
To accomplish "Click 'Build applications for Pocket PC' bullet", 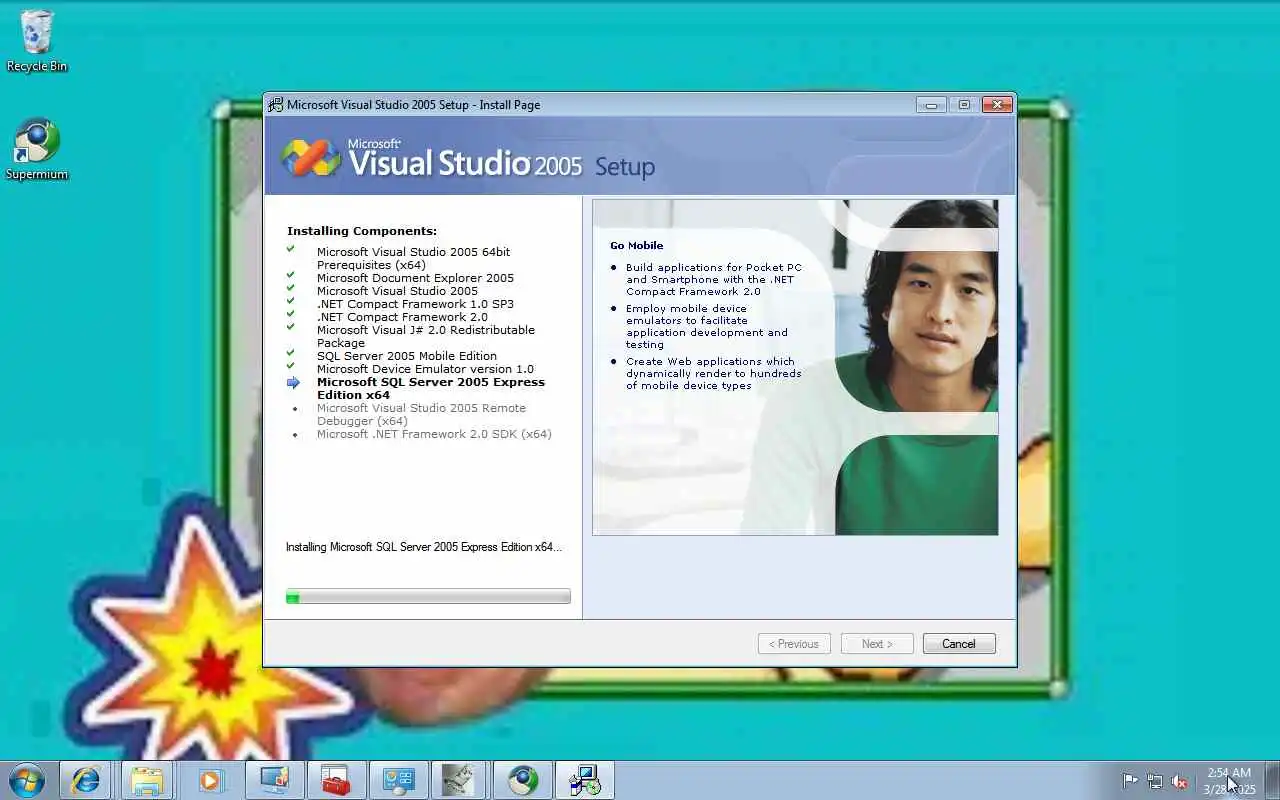I will pyautogui.click(x=714, y=279).
